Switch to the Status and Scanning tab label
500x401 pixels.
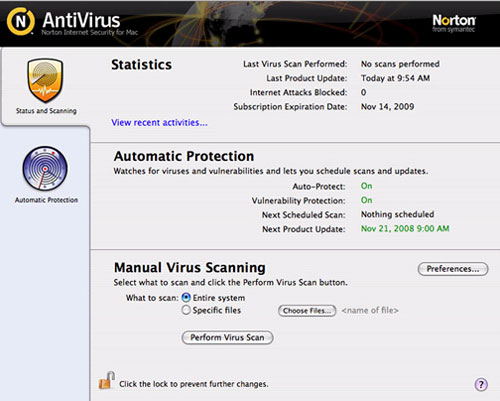point(46,111)
